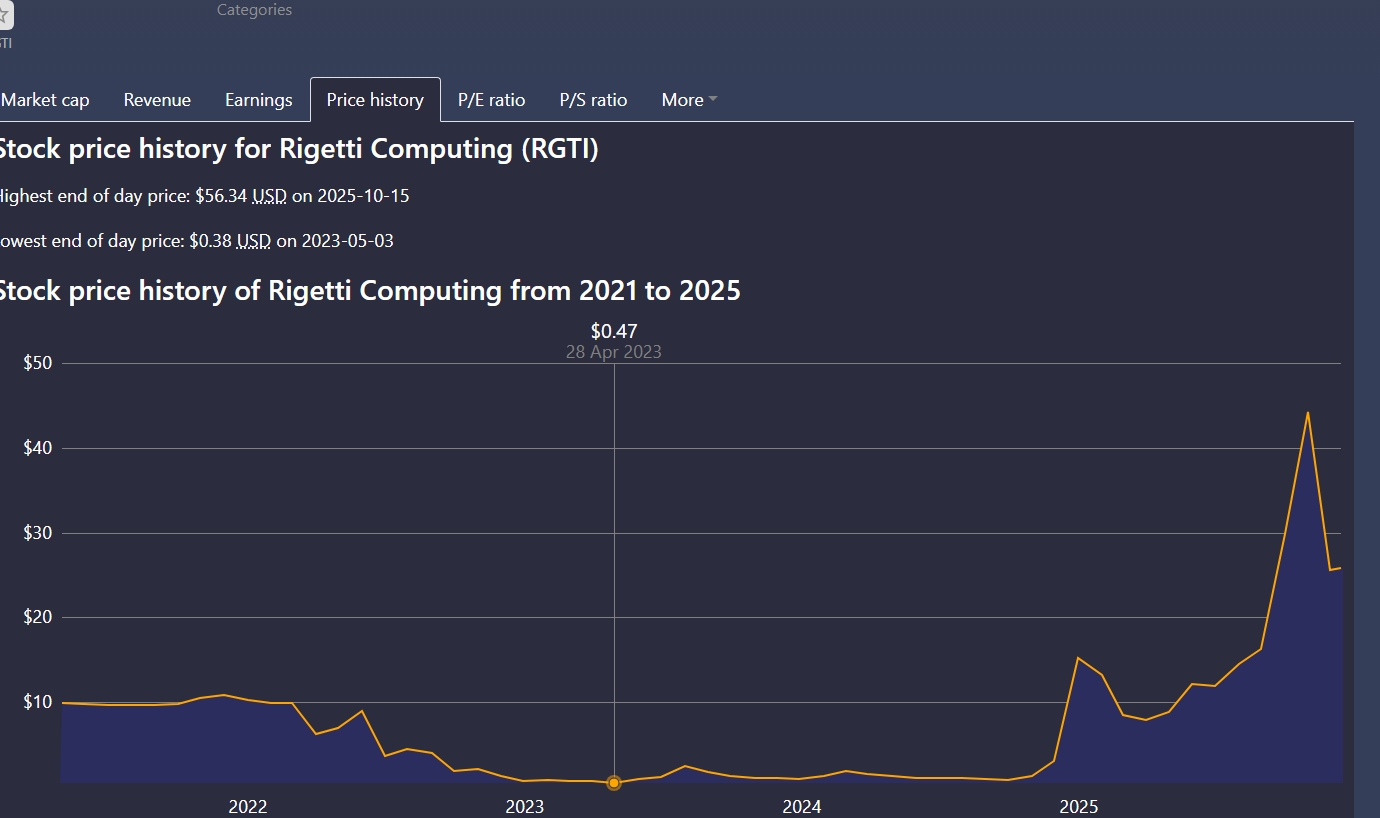Open the Market cap tab
Screen dimensions: 1380x818
point(45,100)
